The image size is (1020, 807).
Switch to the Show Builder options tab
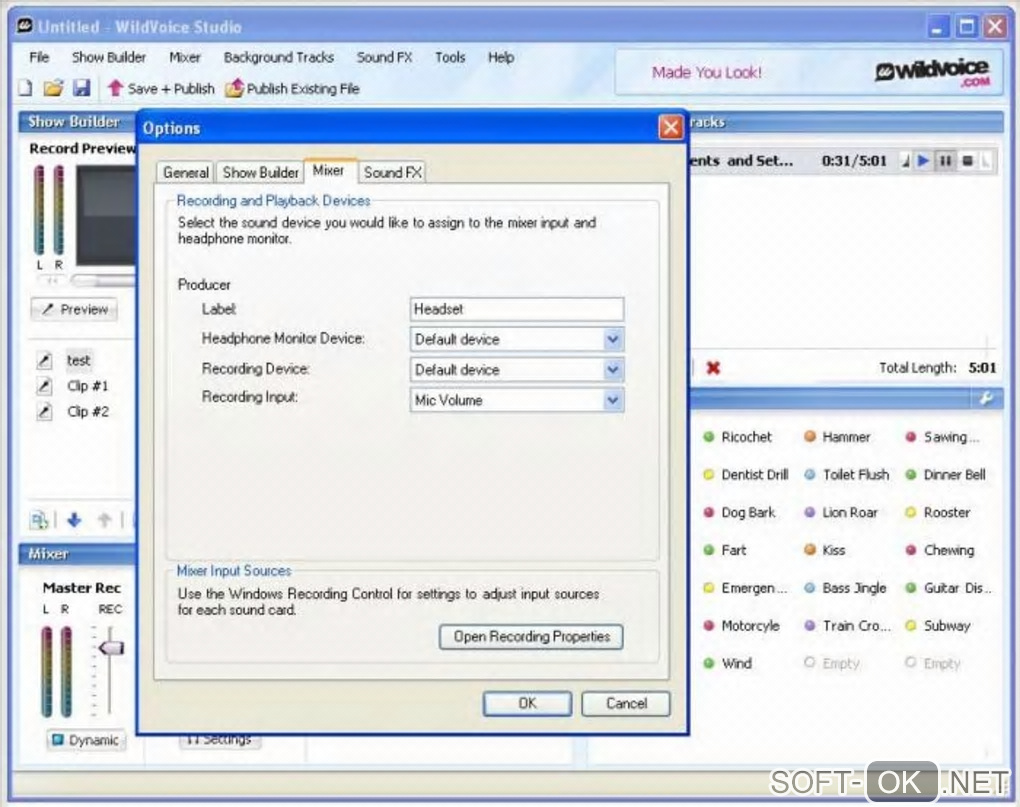(x=260, y=172)
